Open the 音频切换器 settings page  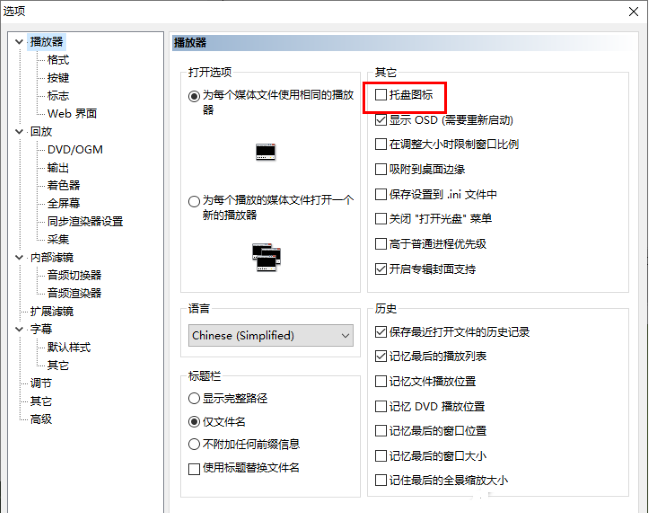tap(74, 275)
